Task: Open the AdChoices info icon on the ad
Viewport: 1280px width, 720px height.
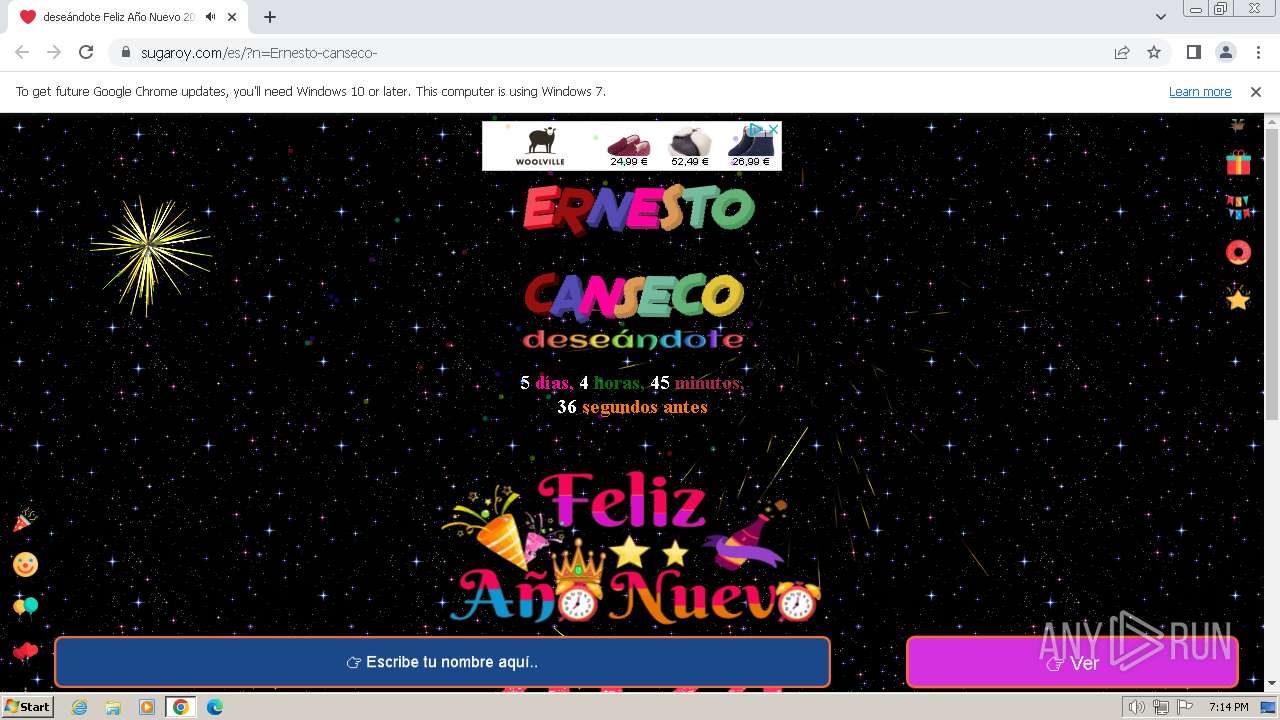Action: tap(758, 129)
